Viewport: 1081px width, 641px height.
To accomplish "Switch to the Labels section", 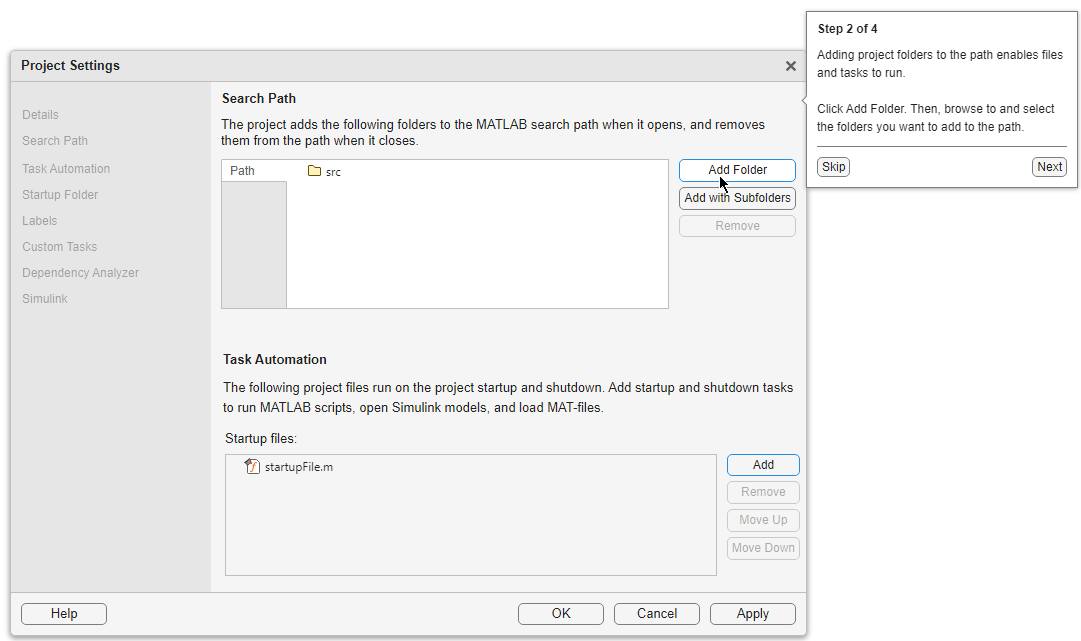I will 40,221.
